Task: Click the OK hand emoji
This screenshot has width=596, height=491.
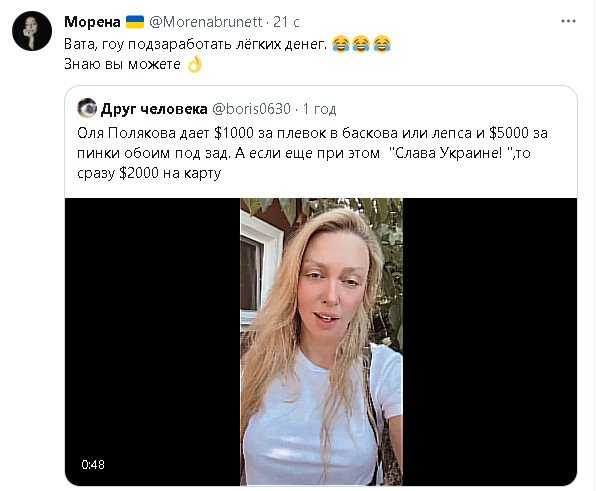Action: [x=195, y=64]
